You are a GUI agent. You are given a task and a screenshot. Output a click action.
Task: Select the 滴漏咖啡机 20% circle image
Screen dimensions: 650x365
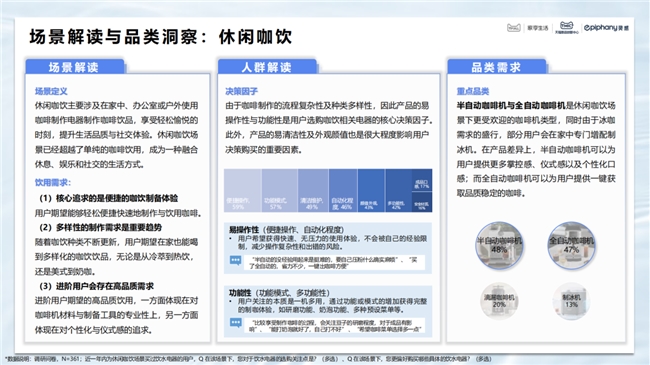pos(499,301)
